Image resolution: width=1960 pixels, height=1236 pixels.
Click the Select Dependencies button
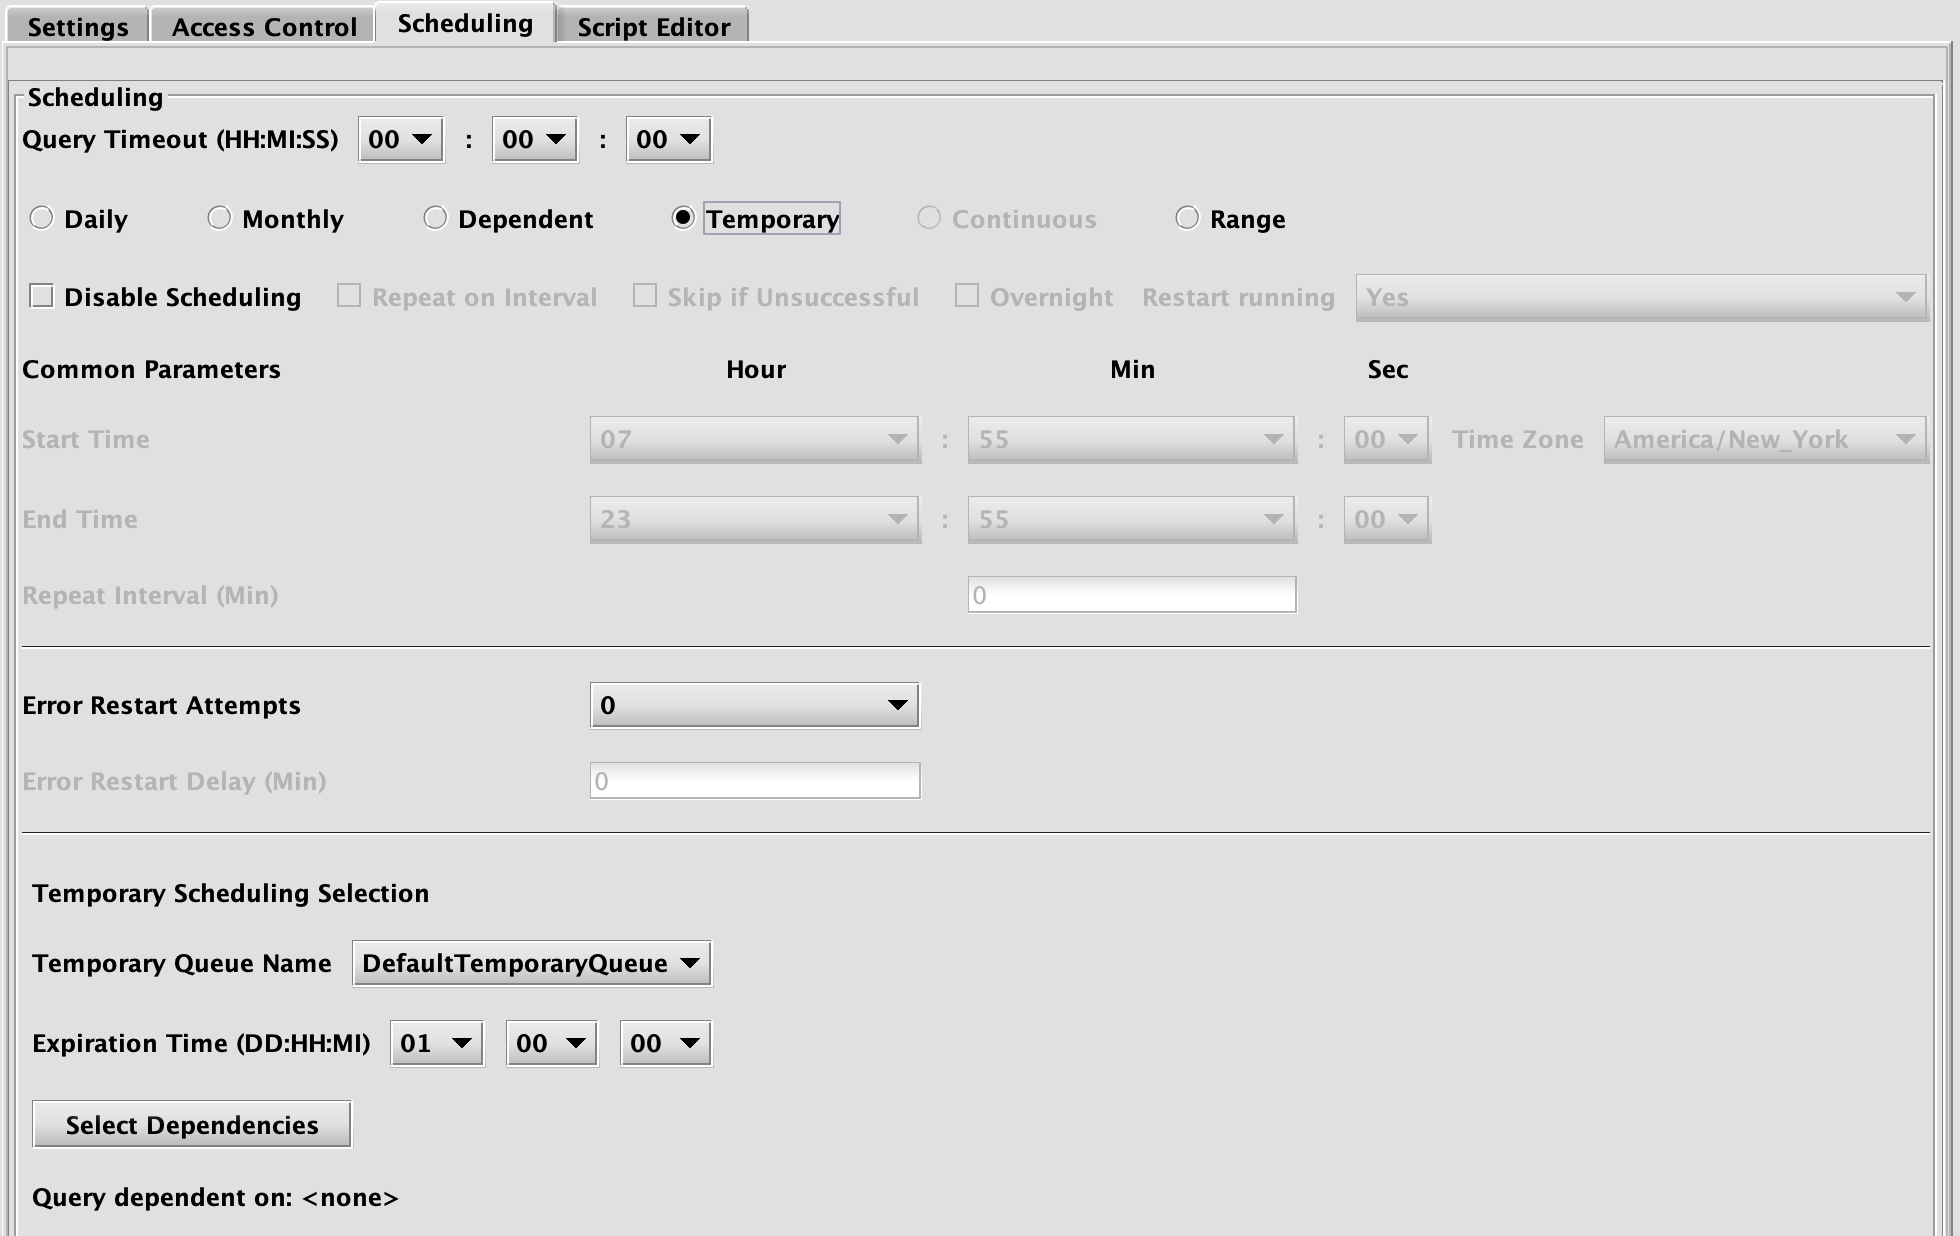192,1125
